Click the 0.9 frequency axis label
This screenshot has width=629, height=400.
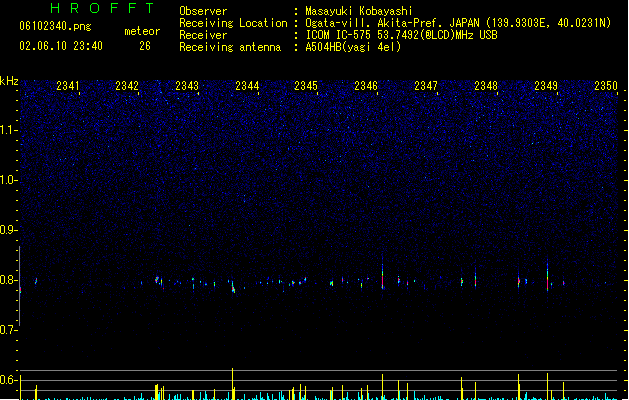[8, 230]
